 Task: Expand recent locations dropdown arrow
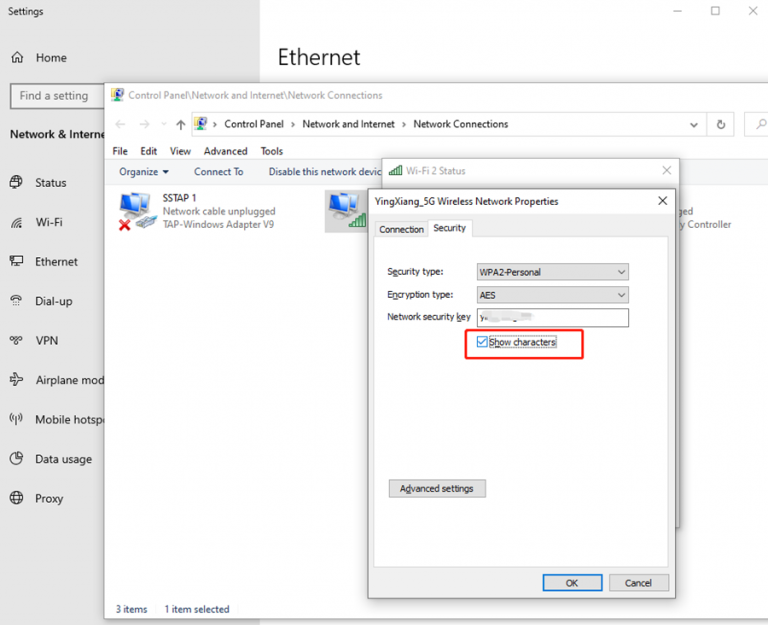[164, 124]
